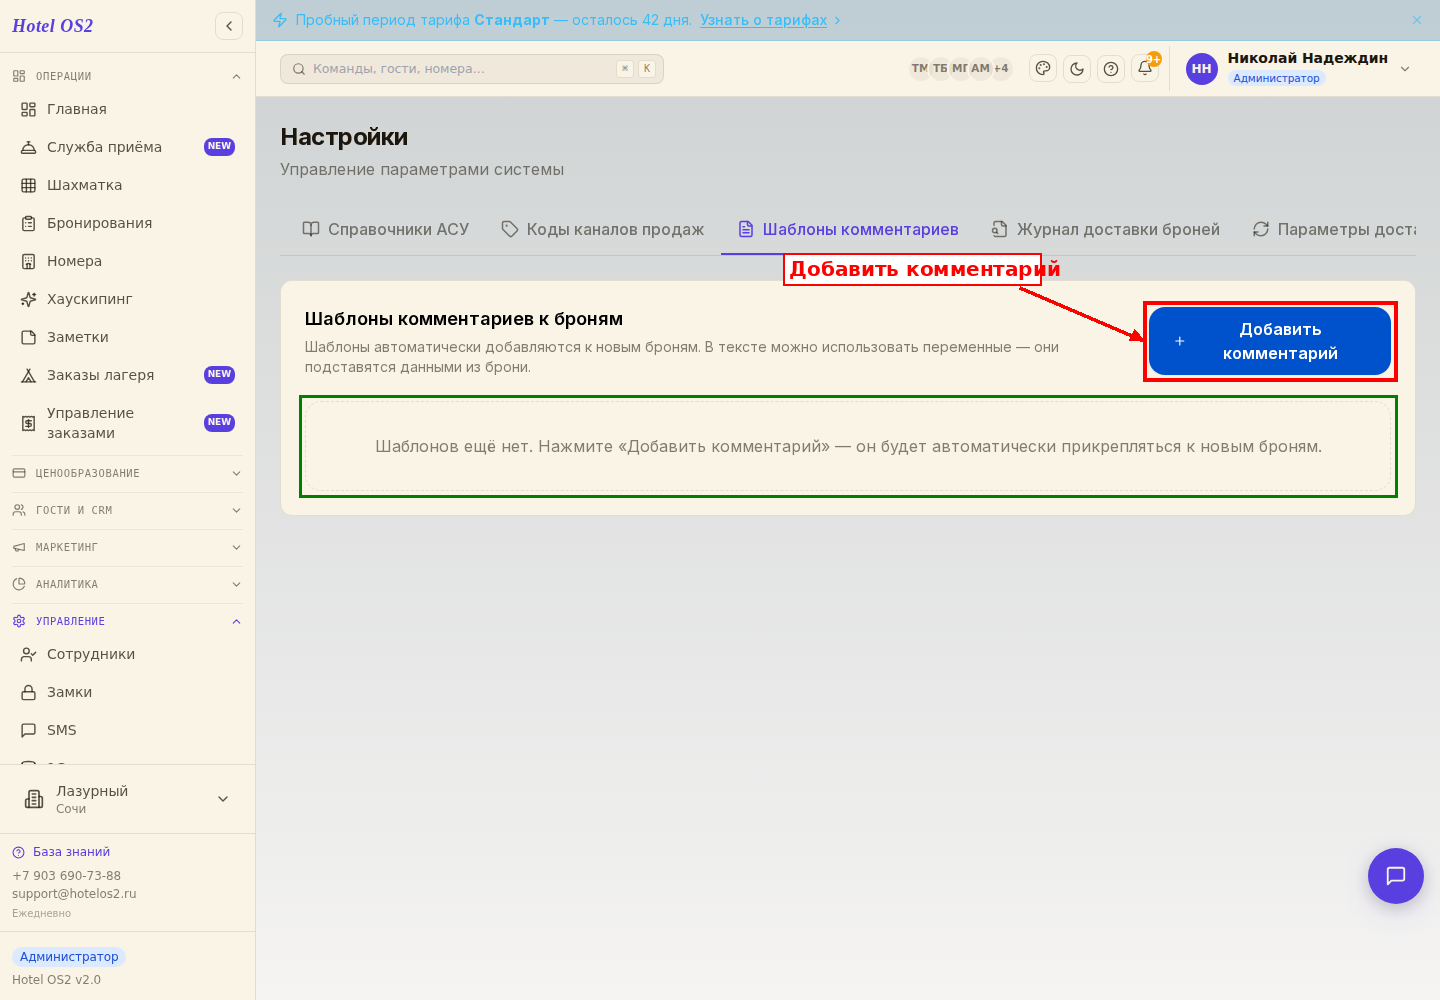Open the chat support bubble button
This screenshot has height=1000, width=1440.
pyautogui.click(x=1396, y=876)
